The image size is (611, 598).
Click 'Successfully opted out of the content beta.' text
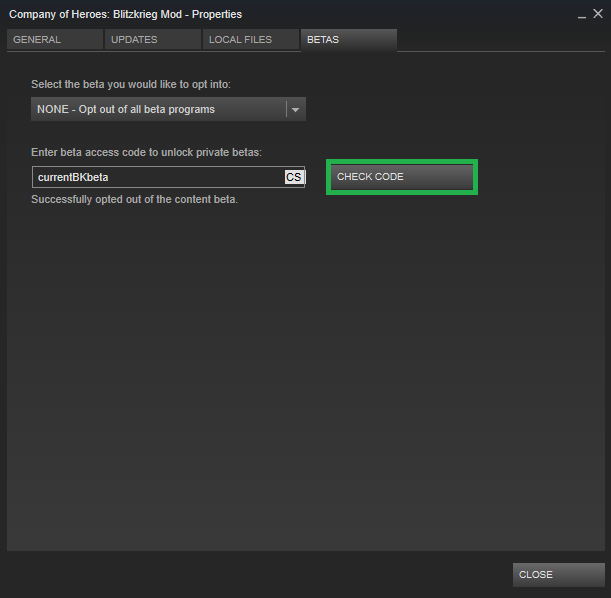(134, 199)
